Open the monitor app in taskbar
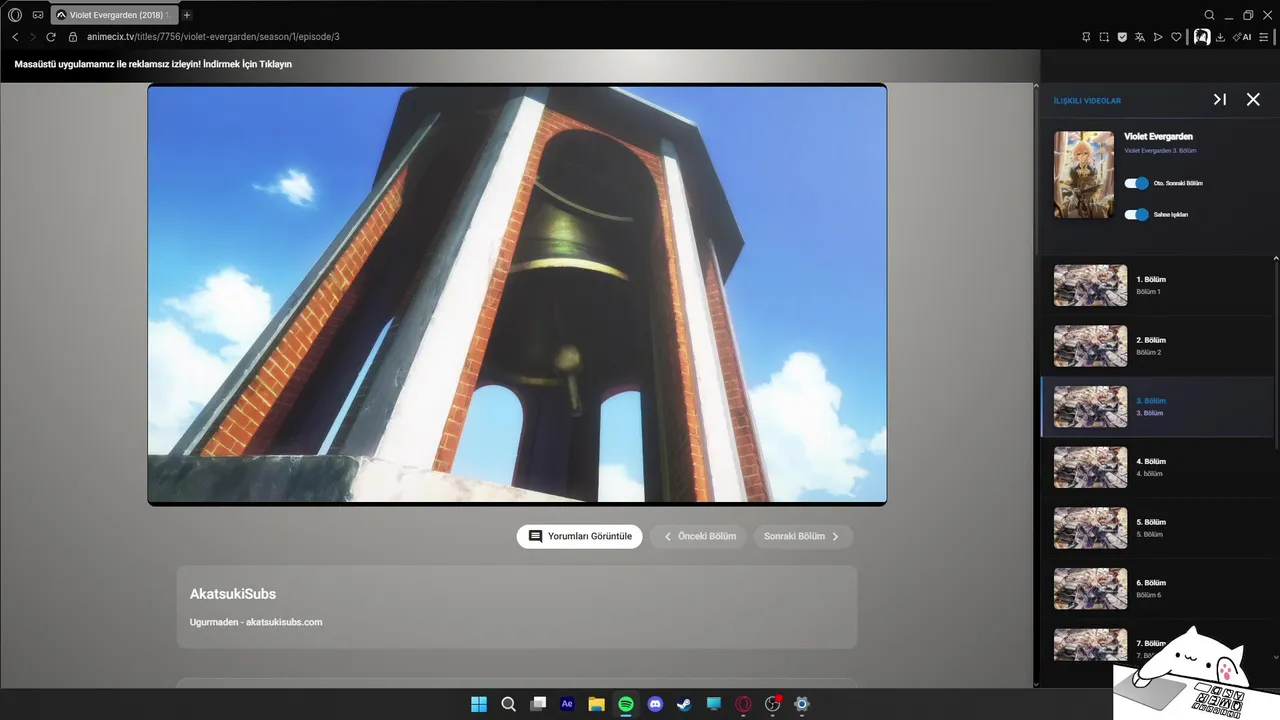Screen dimensions: 1280x720 pos(714,704)
